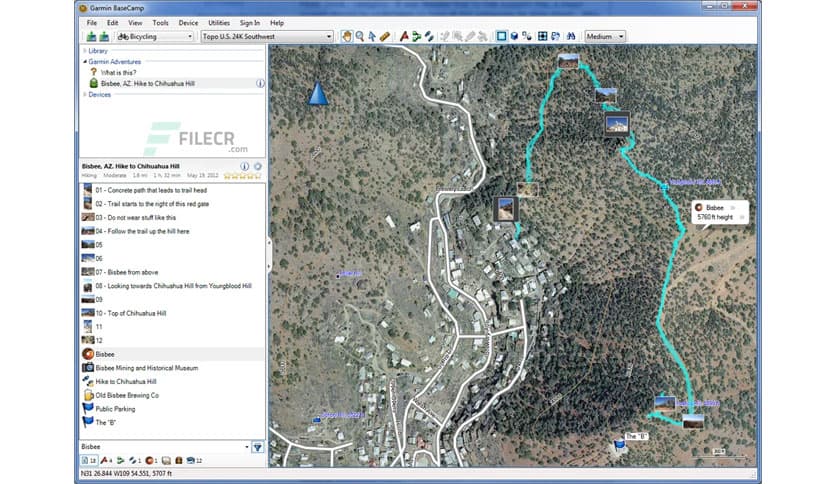836x484 pixels.
Task: Click the New Waypoint flag tool
Action: 404,37
